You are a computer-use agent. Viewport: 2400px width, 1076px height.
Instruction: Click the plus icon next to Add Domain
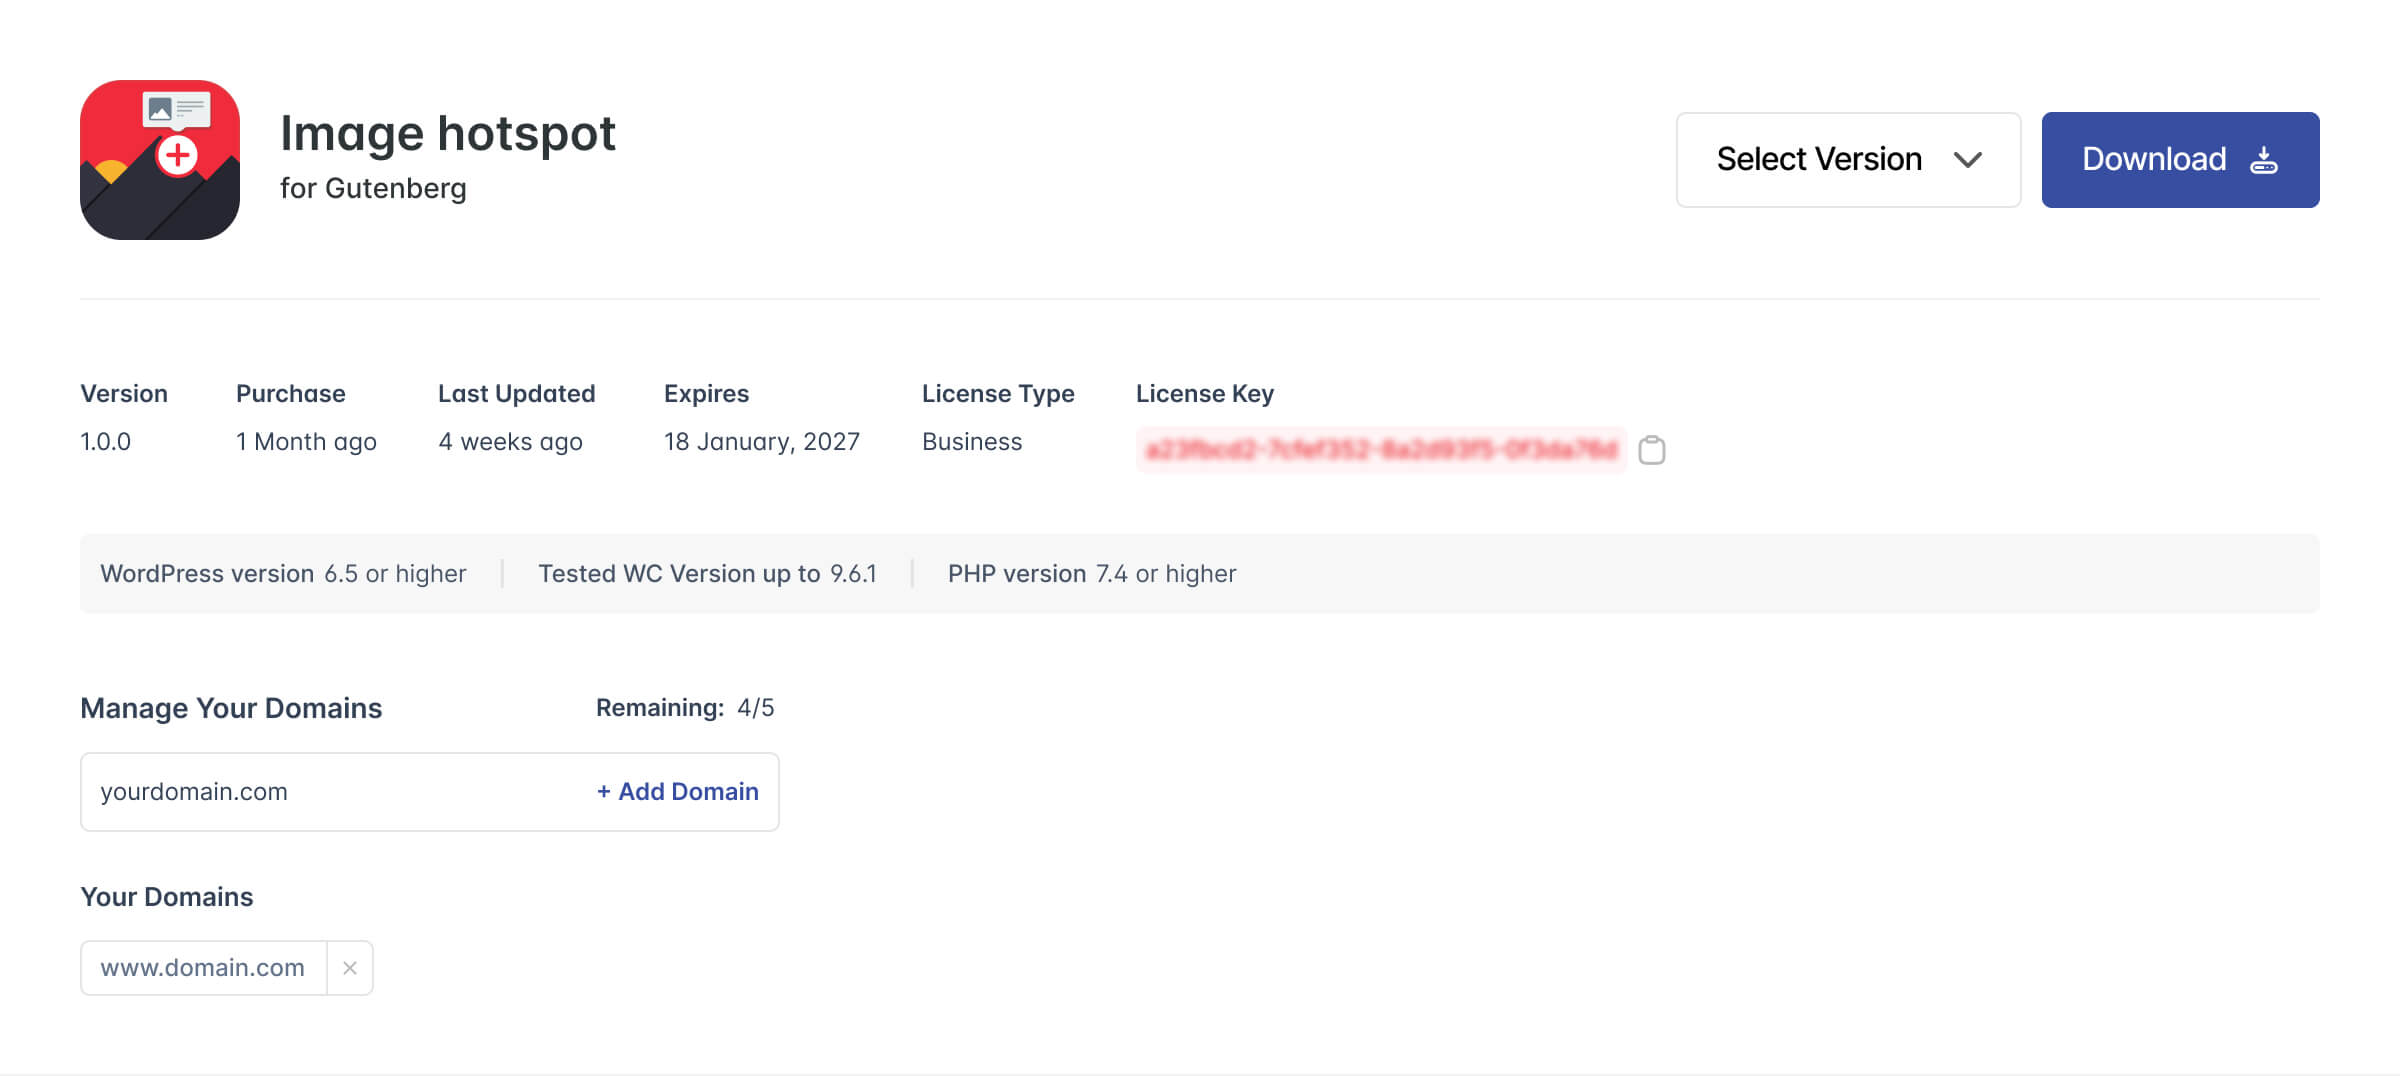click(604, 791)
